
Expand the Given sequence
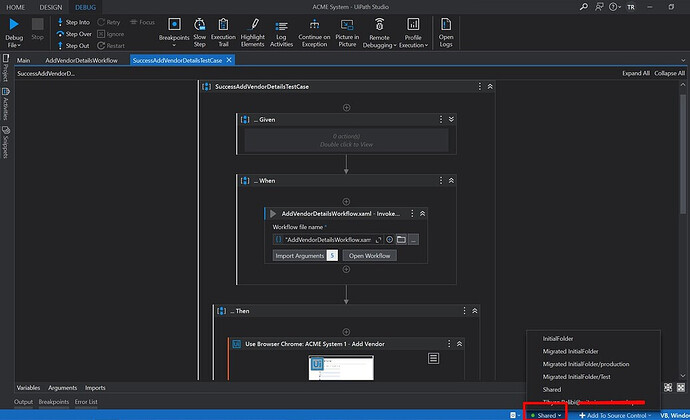pos(451,119)
